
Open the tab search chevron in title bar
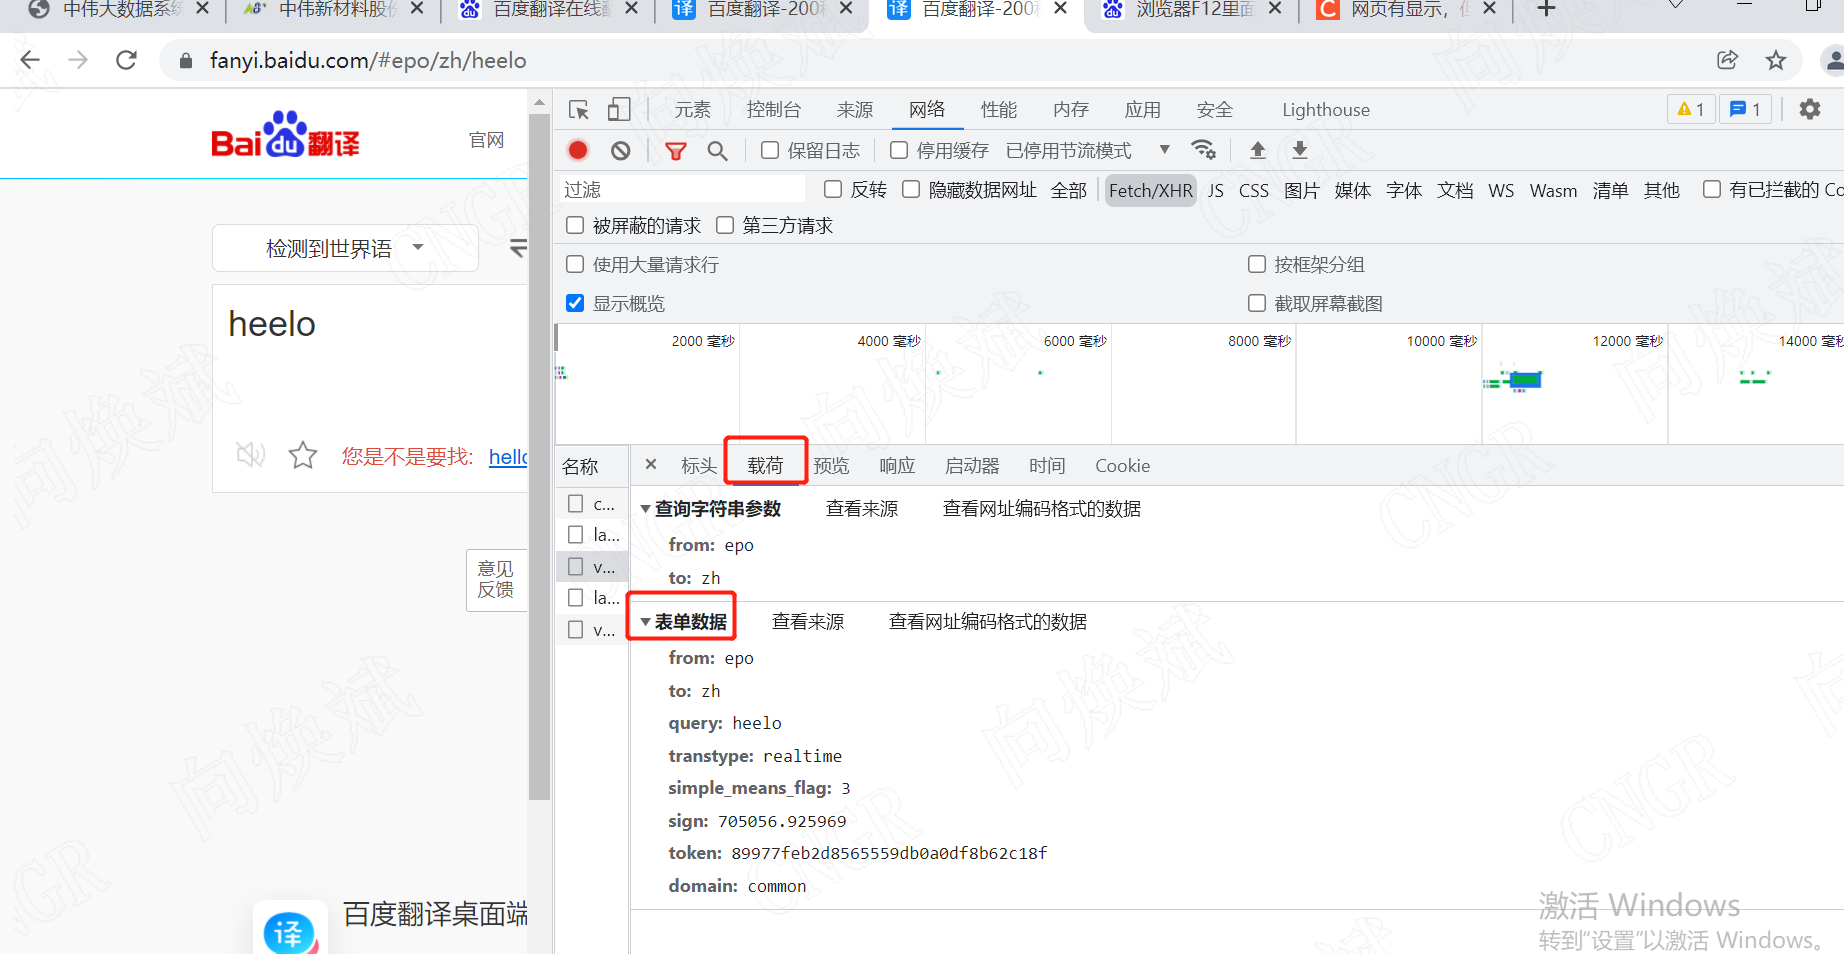pos(1677,6)
